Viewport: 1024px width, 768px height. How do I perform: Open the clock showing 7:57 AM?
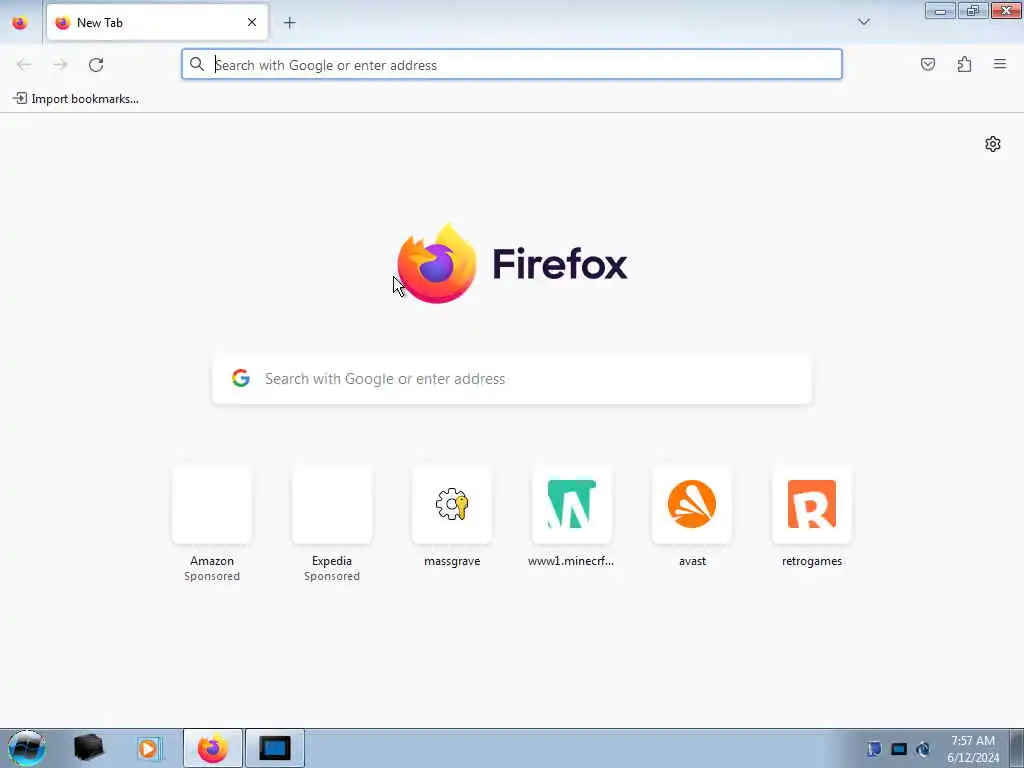[x=972, y=748]
